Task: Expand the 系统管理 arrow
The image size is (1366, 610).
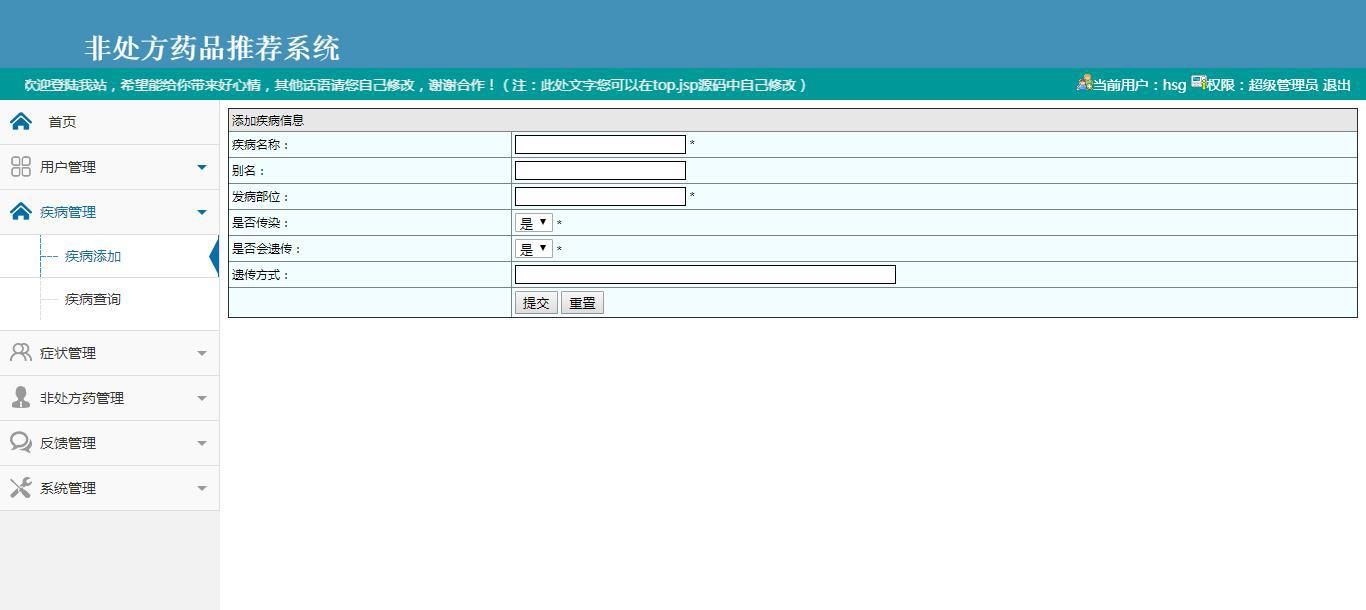Action: [202, 488]
